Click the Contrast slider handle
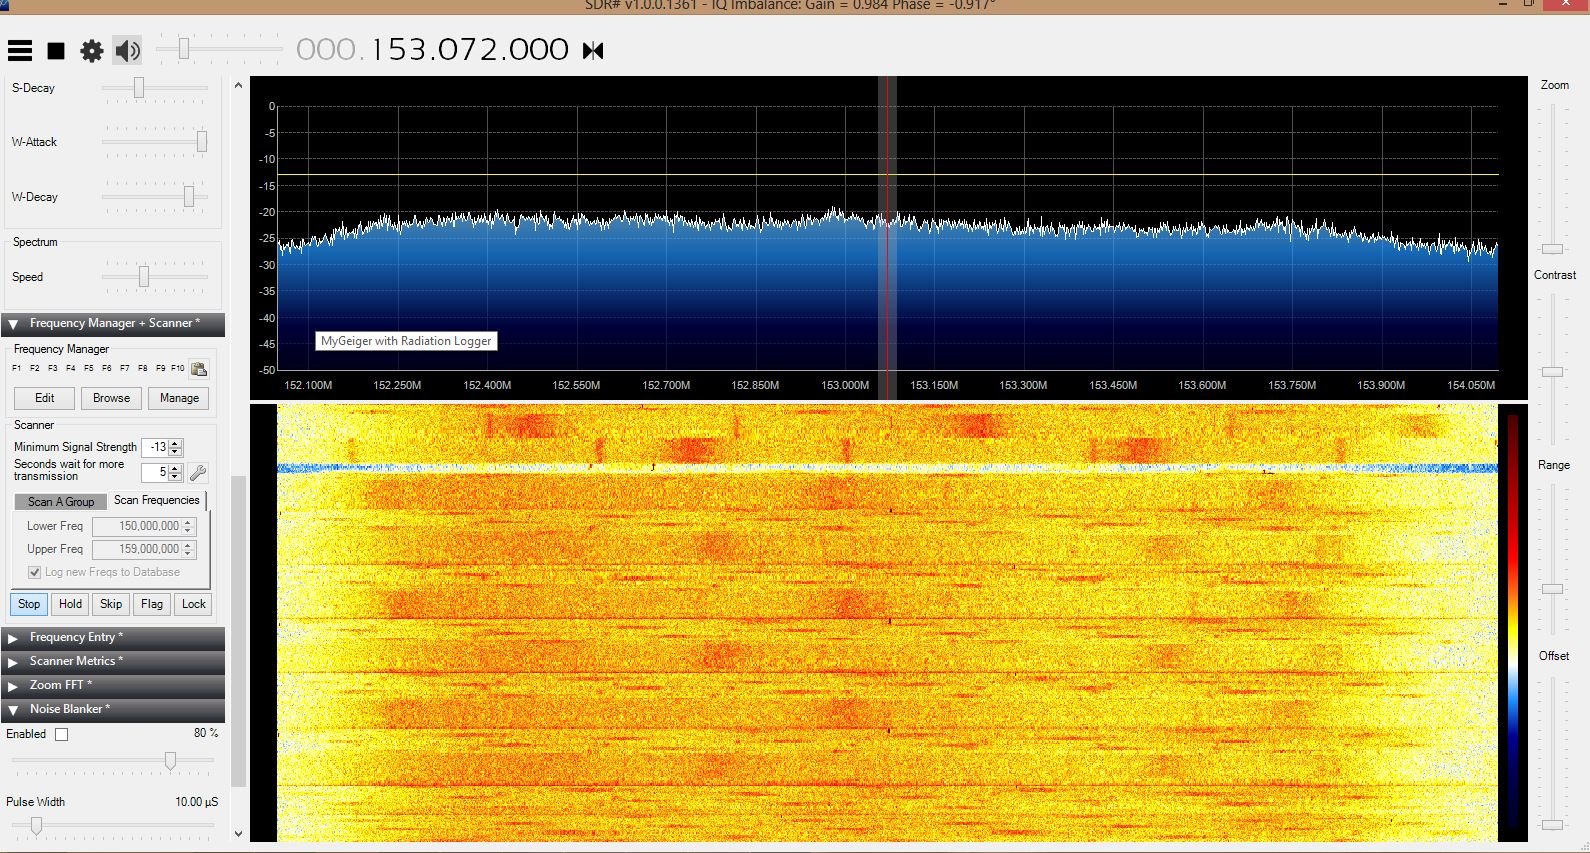 click(1552, 371)
